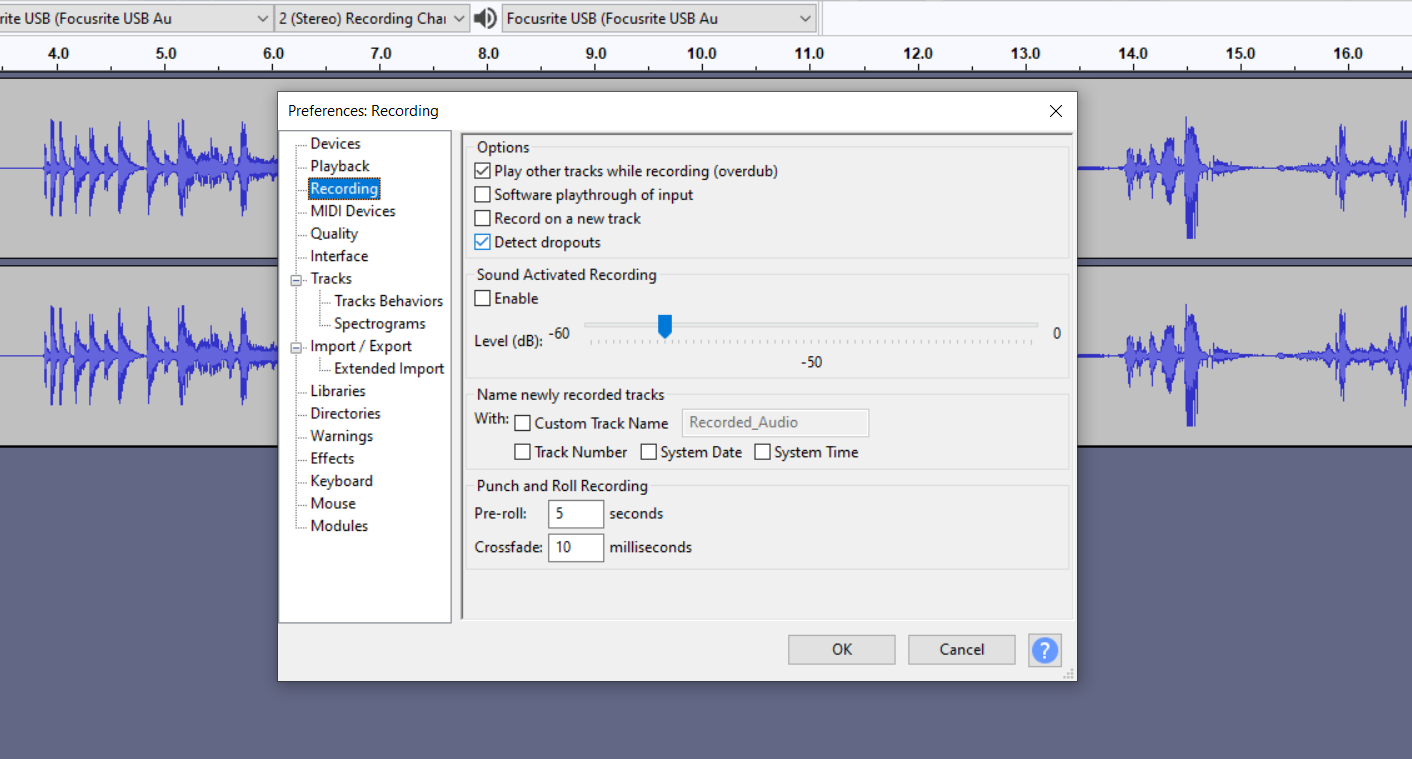The height and width of the screenshot is (759, 1412).
Task: Click the speaker playback device icon
Action: click(485, 18)
